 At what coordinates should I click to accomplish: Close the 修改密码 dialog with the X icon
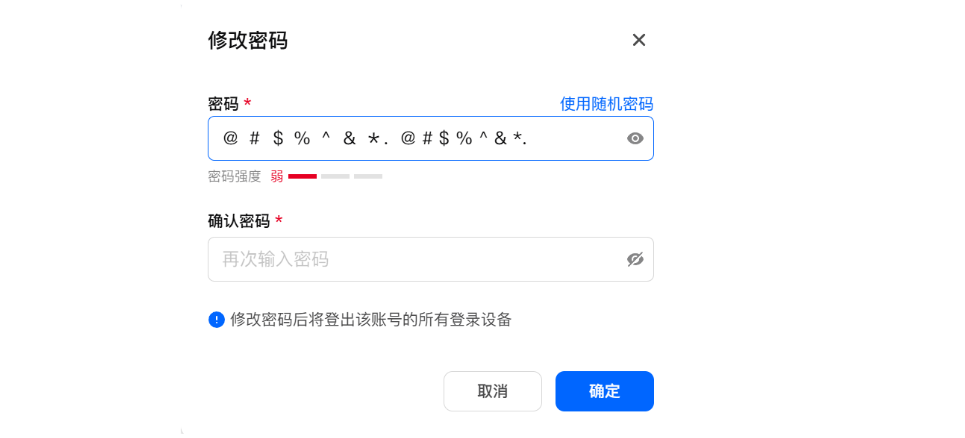tap(639, 40)
